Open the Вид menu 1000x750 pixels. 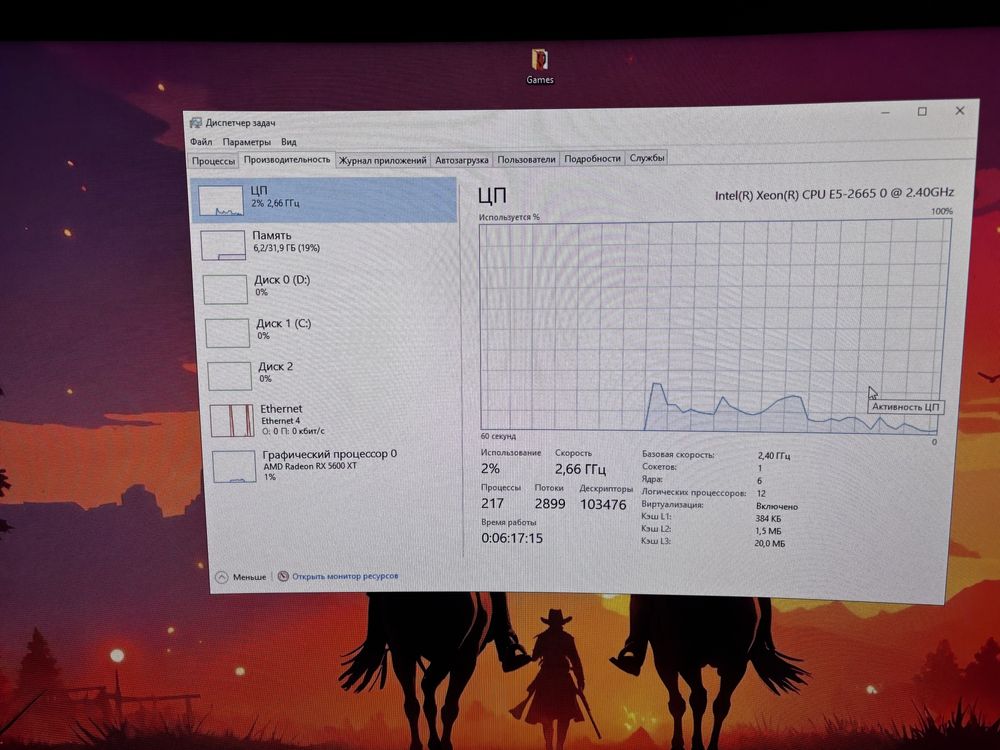289,142
